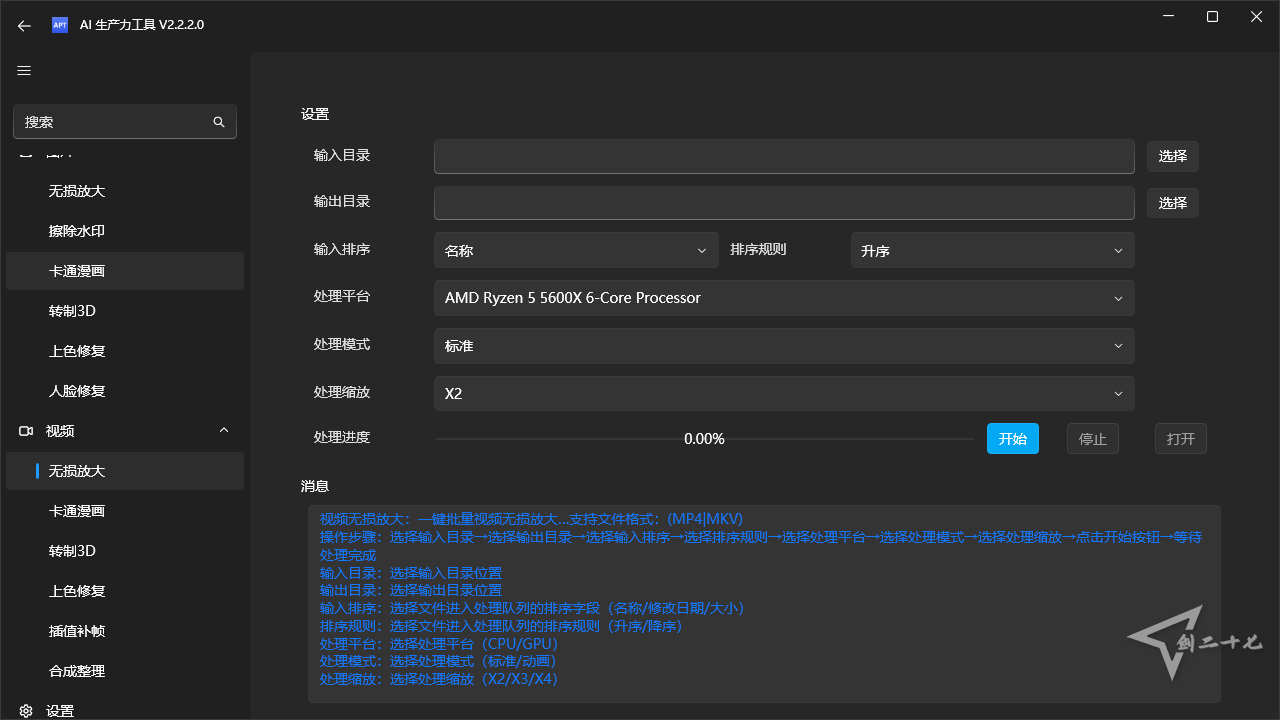Viewport: 1280px width, 720px height.
Task: Select 合成整理 in sidebar
Action: click(125, 671)
